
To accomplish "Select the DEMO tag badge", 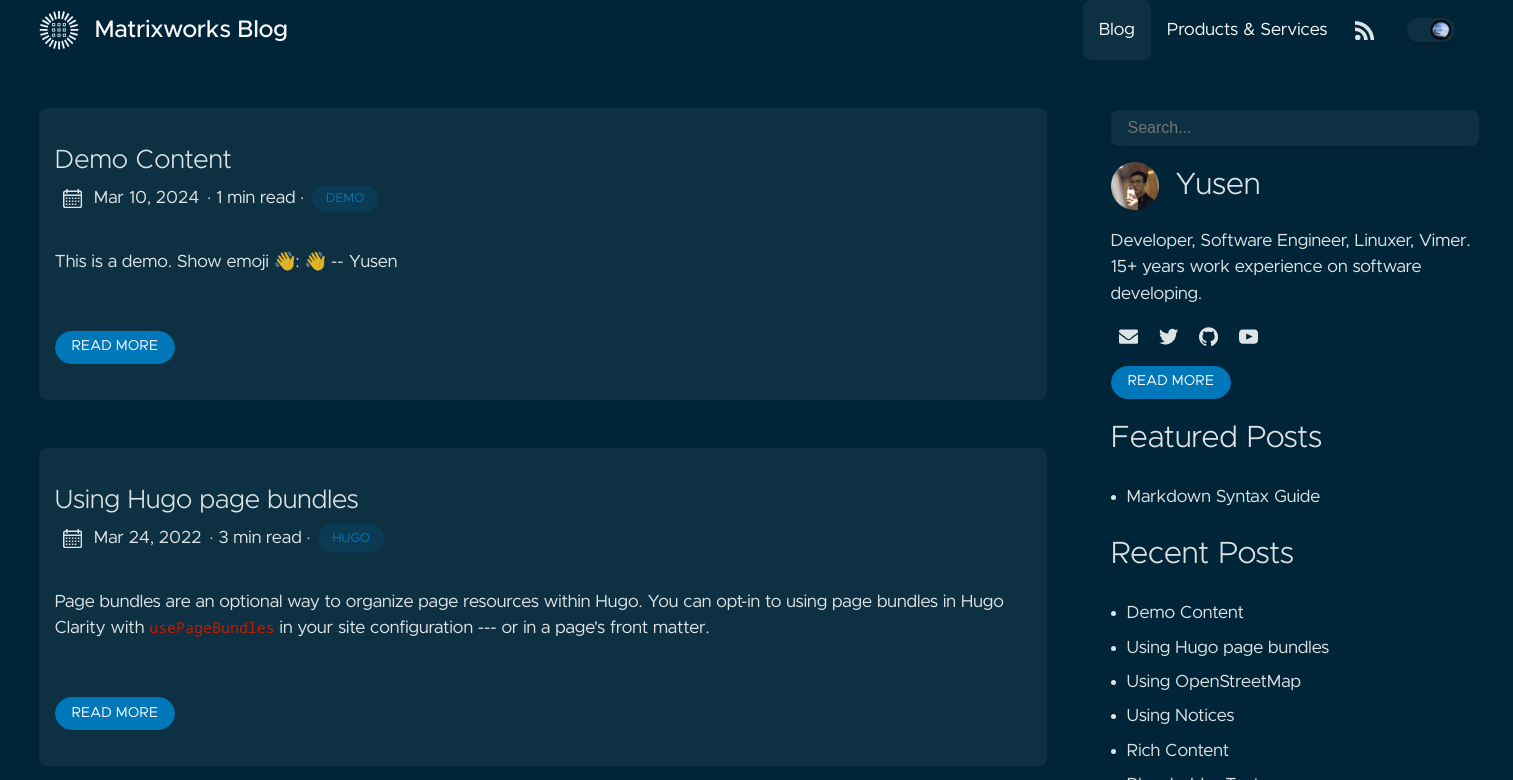I will [345, 198].
